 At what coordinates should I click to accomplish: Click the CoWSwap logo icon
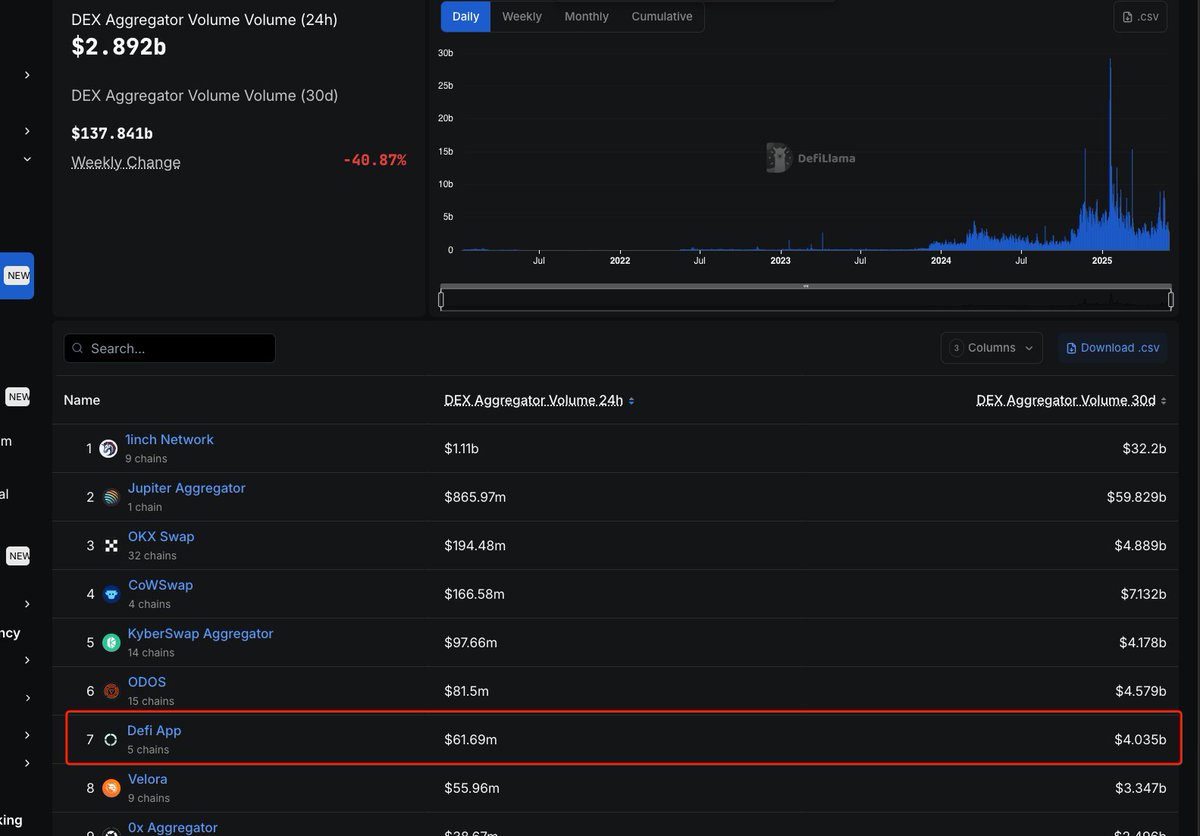tap(111, 594)
